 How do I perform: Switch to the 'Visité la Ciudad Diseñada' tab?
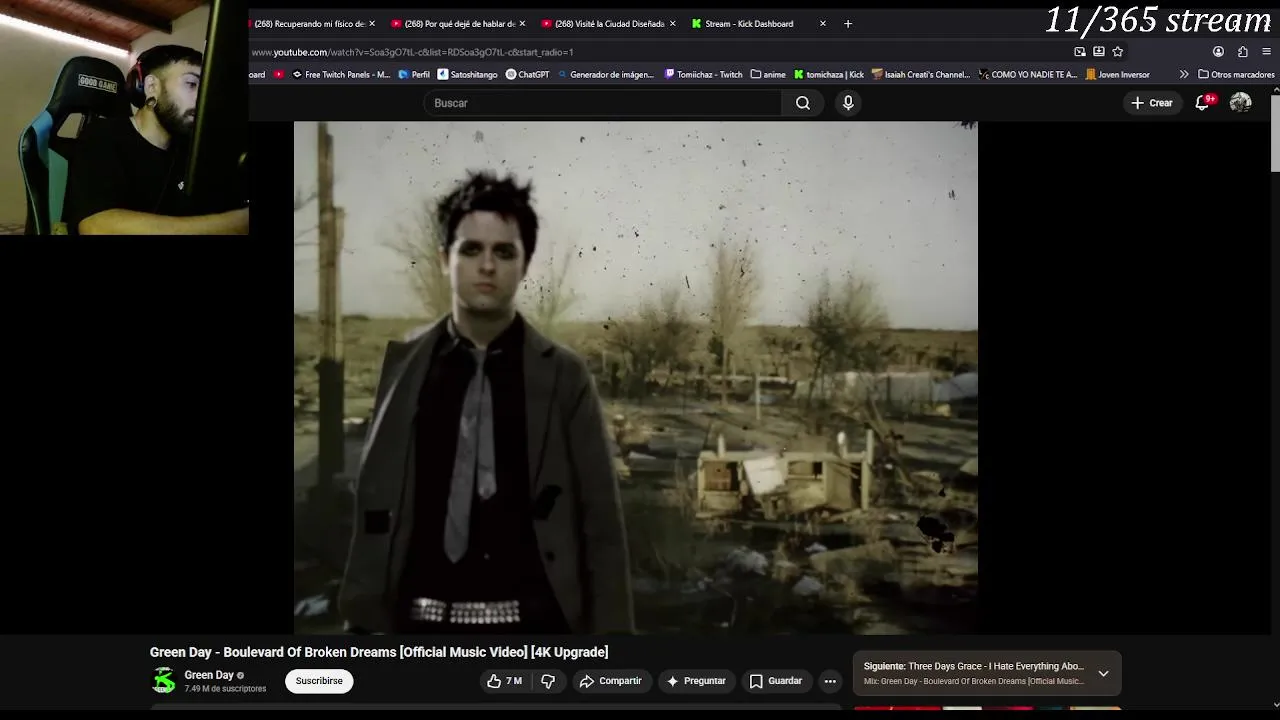coord(609,24)
